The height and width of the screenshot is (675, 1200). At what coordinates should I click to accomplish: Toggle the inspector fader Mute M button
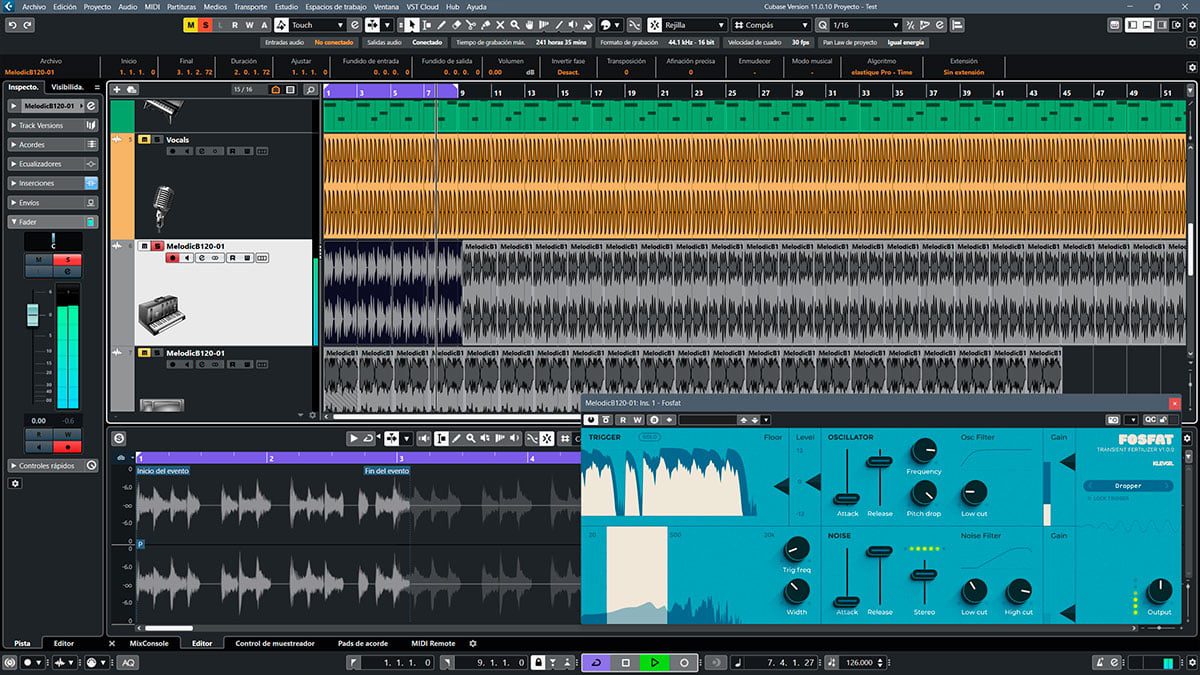[40, 260]
